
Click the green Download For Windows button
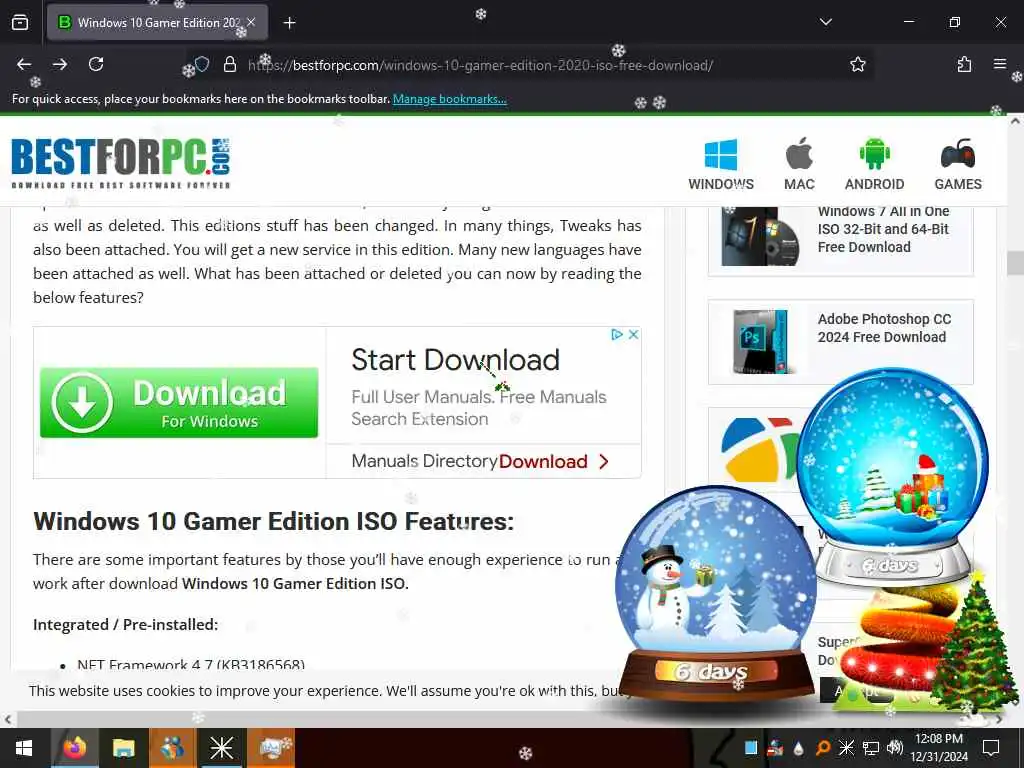tap(179, 402)
